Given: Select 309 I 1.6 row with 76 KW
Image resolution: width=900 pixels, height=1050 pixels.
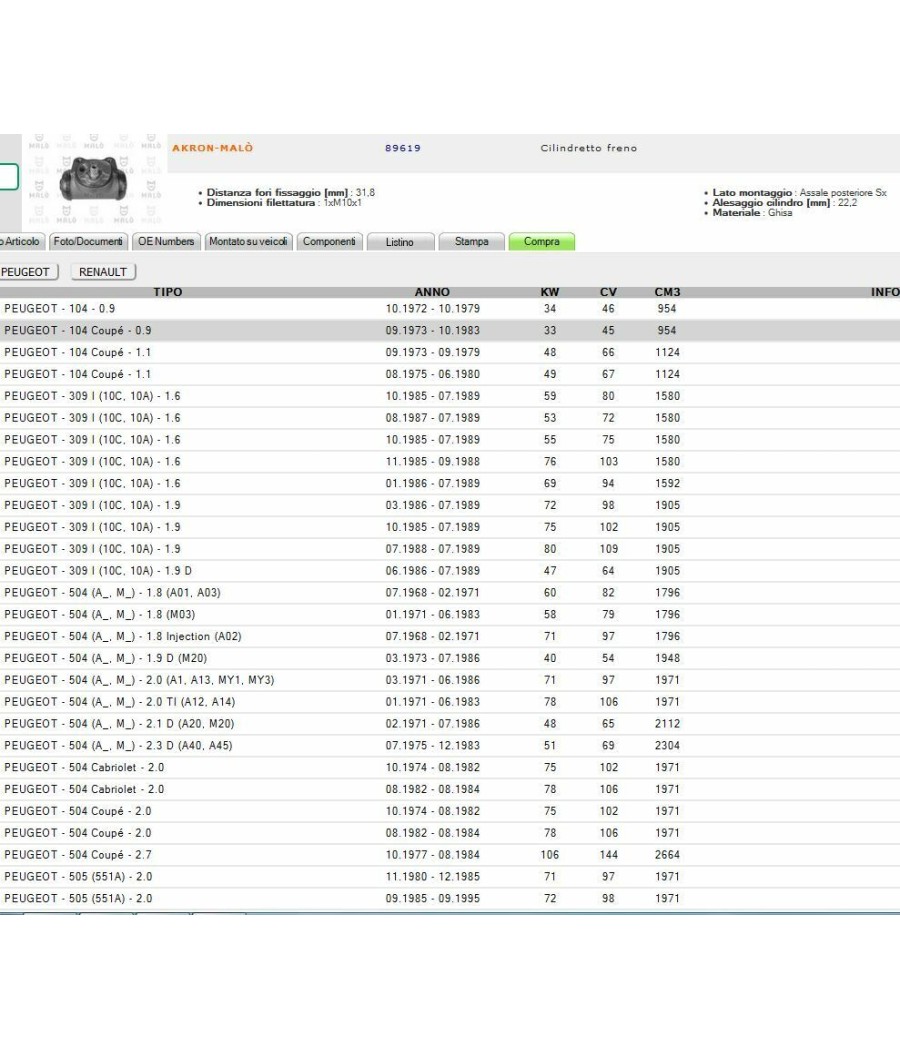Looking at the screenshot, I should point(450,461).
